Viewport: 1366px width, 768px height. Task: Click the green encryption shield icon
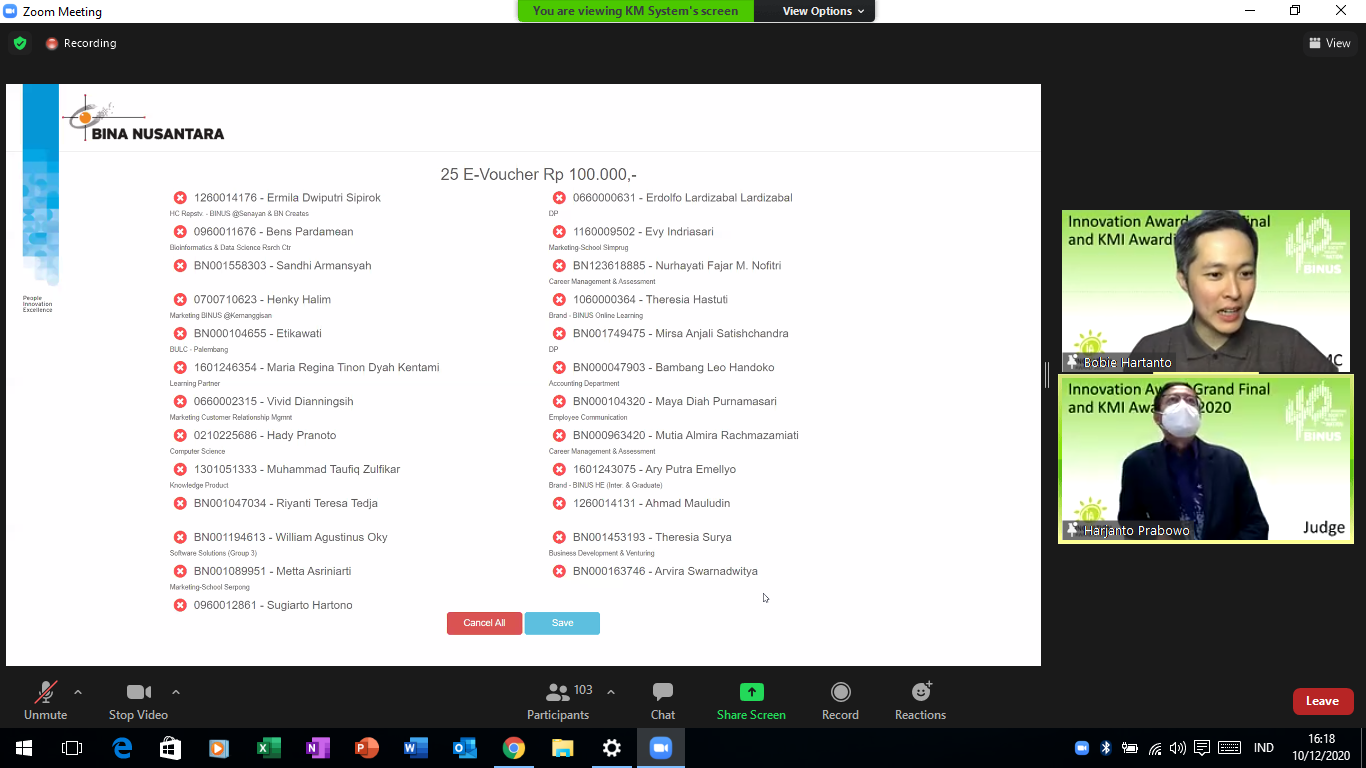tap(20, 43)
